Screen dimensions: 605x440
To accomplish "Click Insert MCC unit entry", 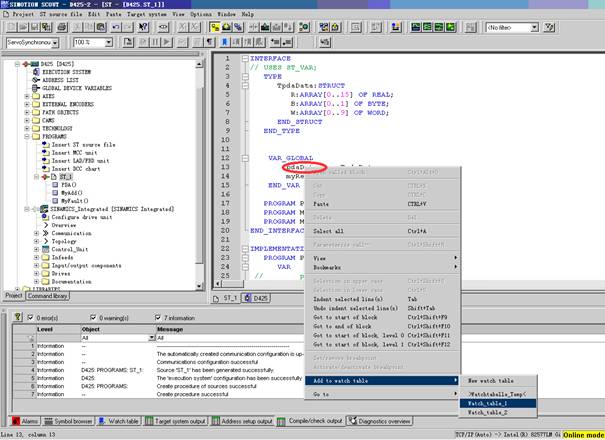I will (x=74, y=153).
